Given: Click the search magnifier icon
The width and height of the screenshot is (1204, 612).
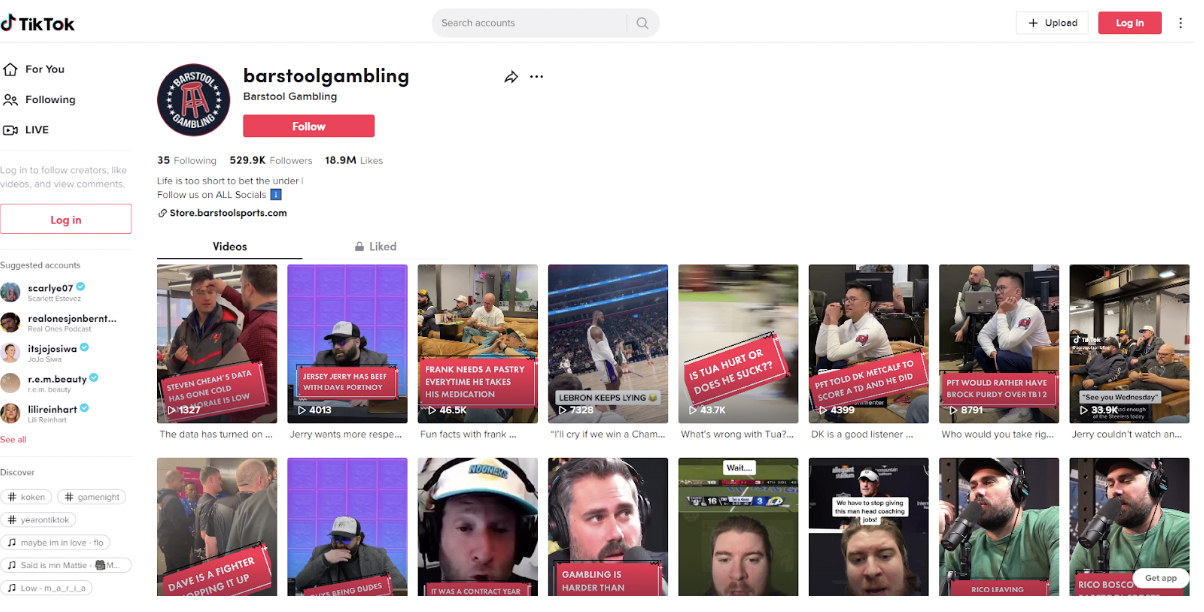Looking at the screenshot, I should point(642,23).
